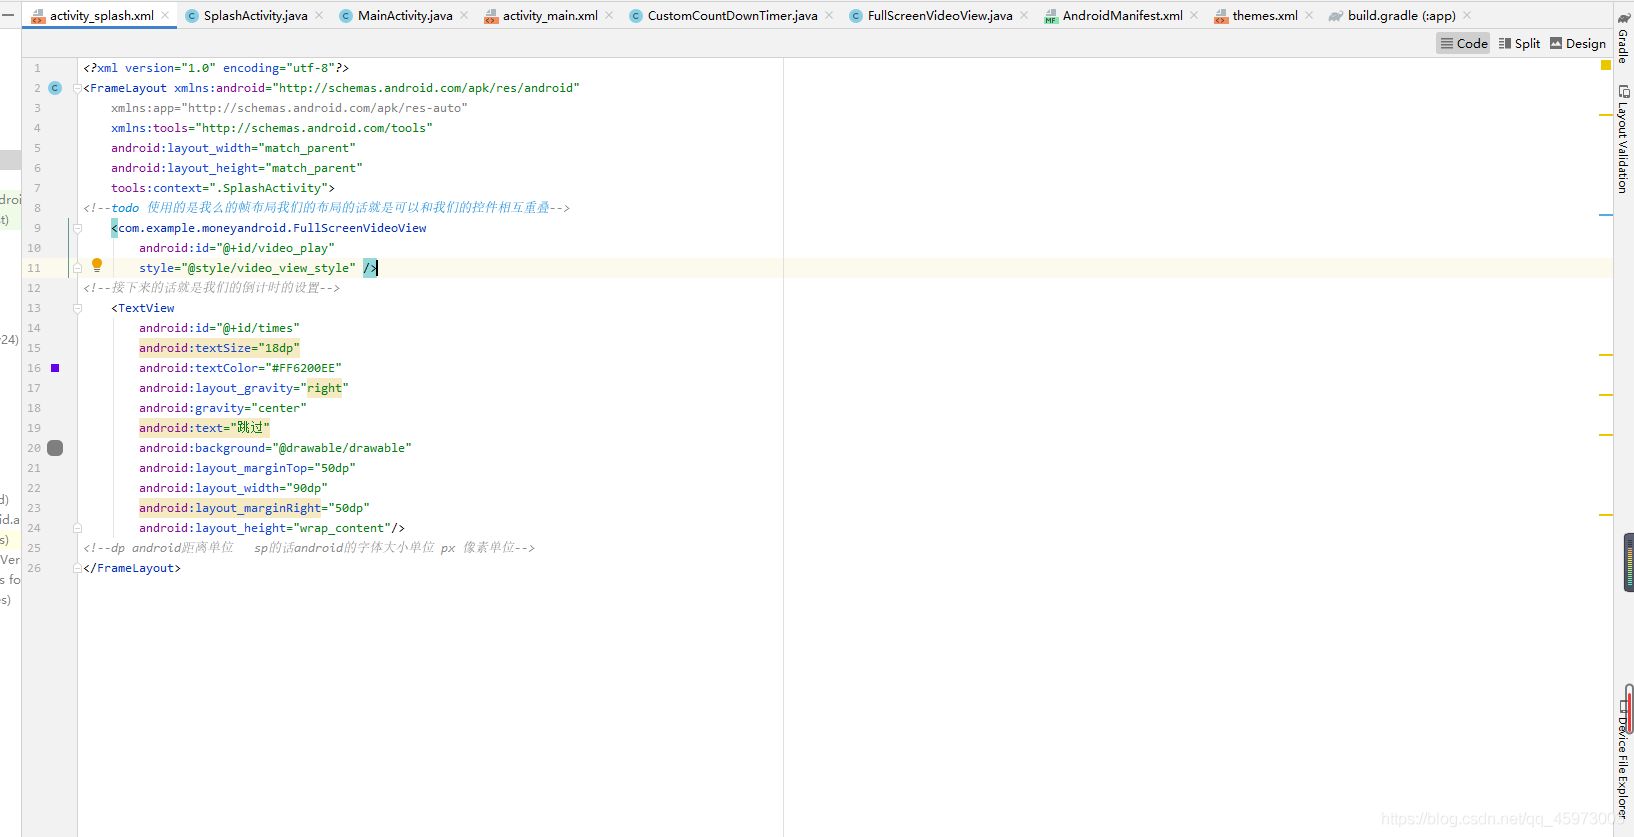Click the layout_marginRight attribute line
This screenshot has width=1634, height=837.
254,508
